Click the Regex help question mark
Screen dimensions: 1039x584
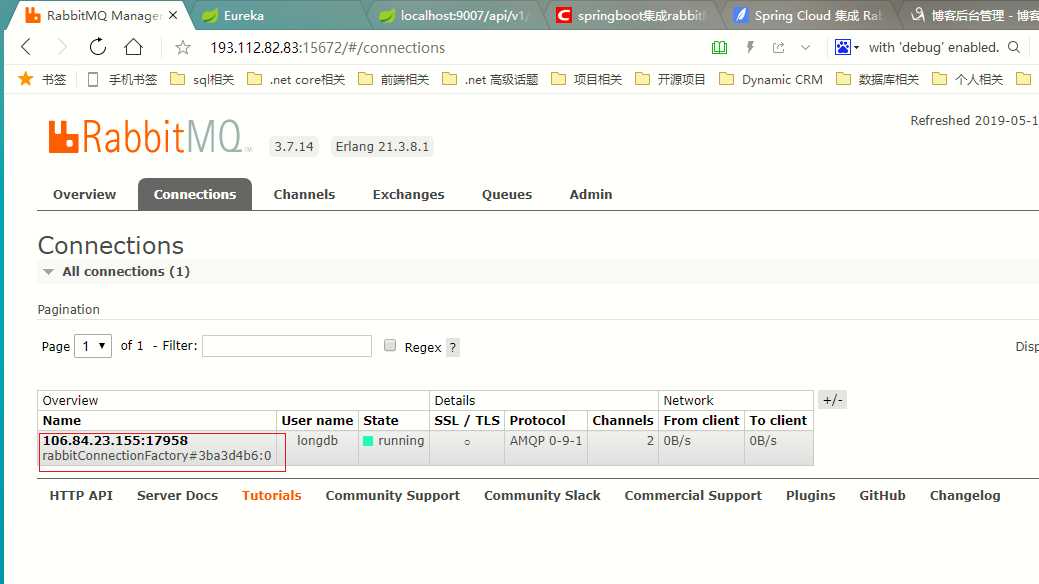point(453,347)
